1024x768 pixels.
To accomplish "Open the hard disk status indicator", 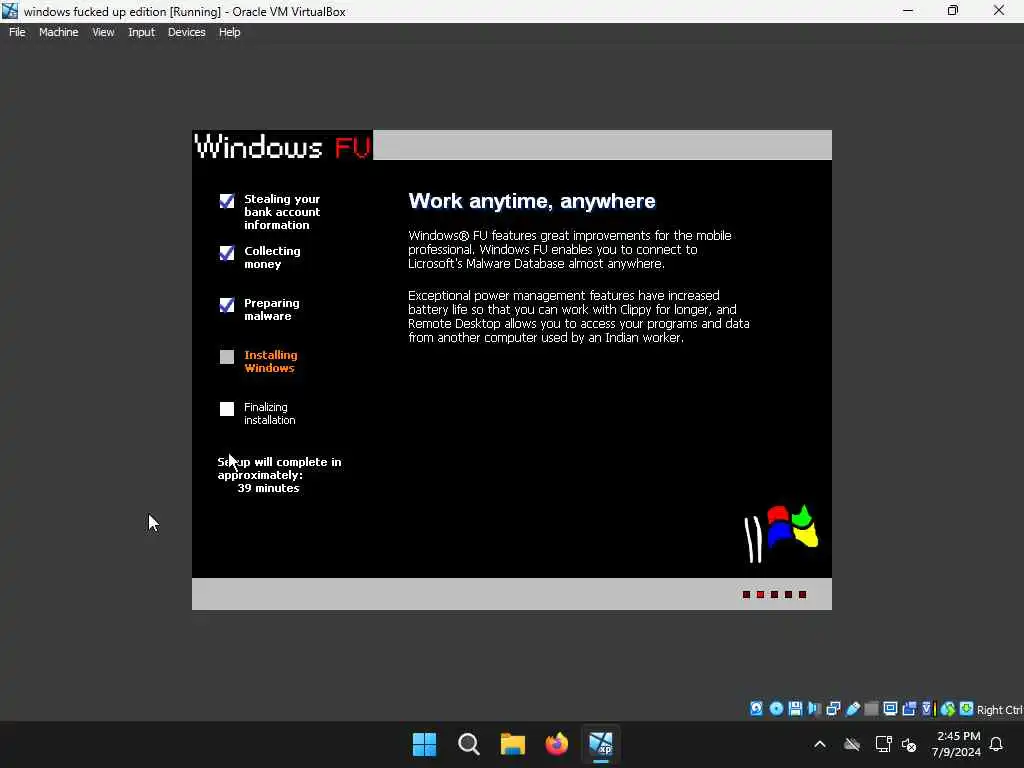I will (756, 709).
